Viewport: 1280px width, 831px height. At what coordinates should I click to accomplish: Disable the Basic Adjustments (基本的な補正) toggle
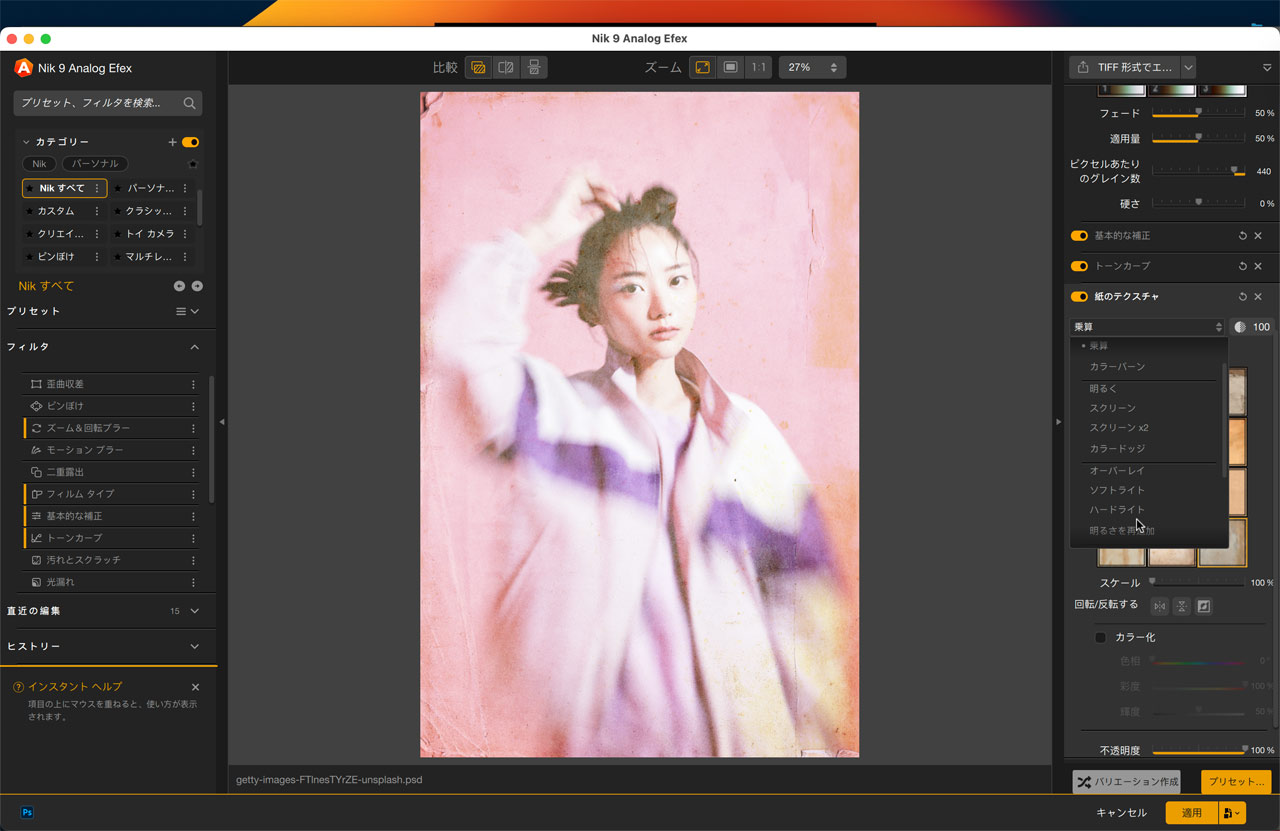(1079, 236)
